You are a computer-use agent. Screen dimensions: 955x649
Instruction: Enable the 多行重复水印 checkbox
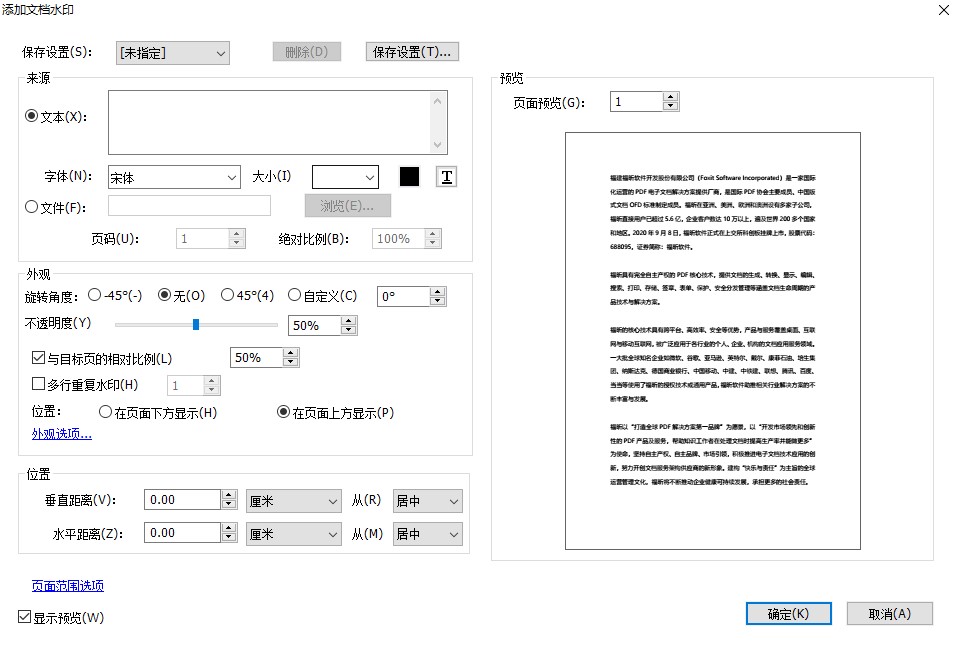point(37,384)
